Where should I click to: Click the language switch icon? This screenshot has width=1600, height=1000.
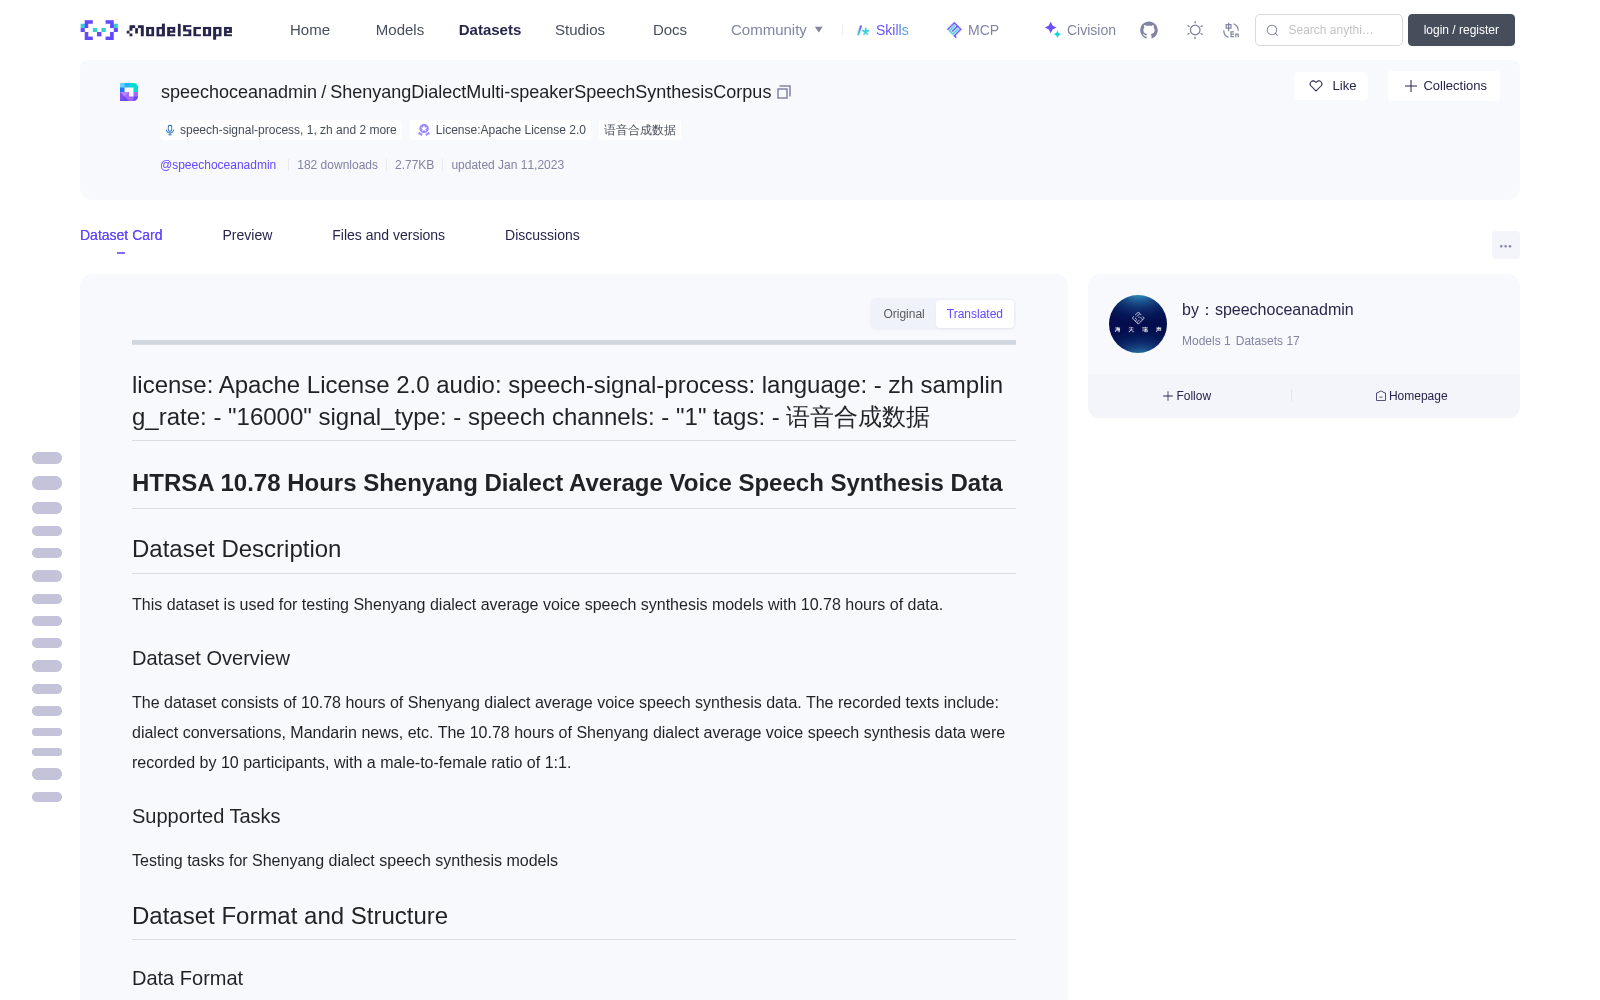(1232, 30)
